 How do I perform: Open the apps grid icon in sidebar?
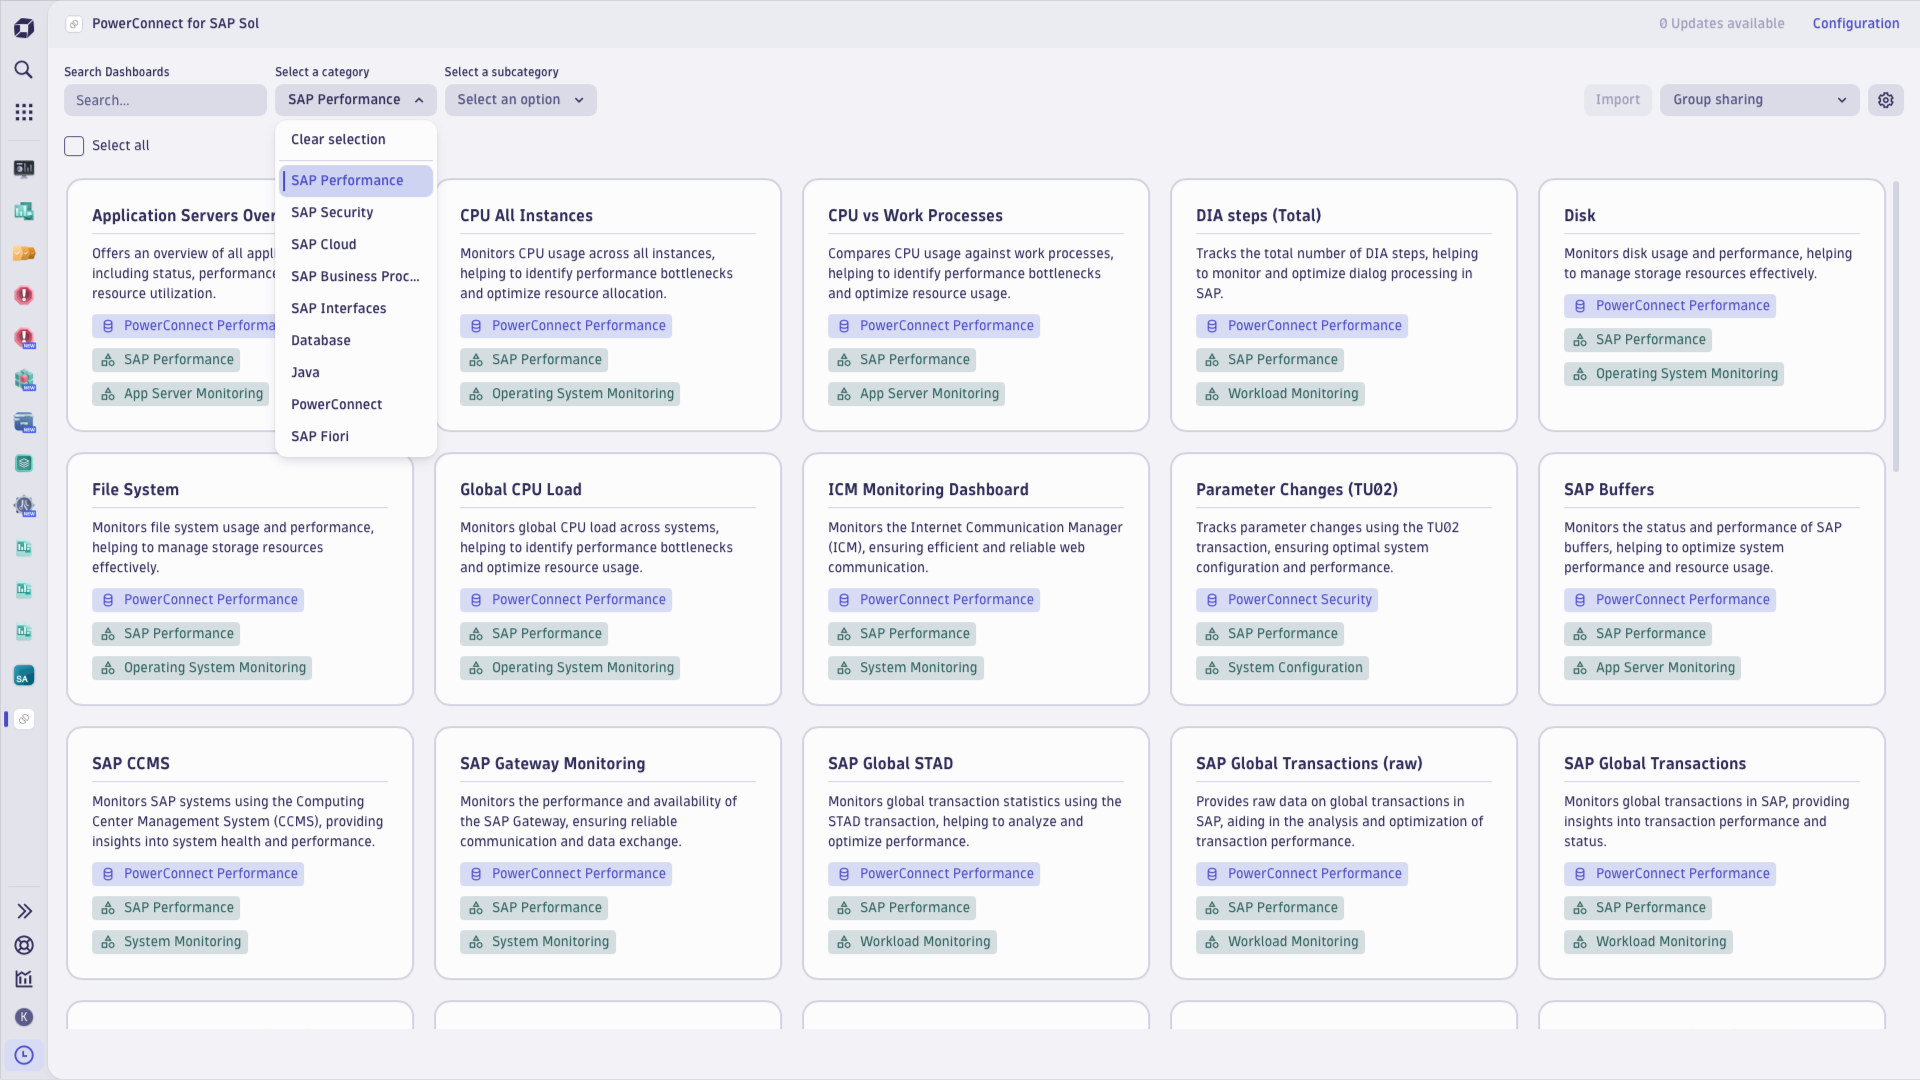pyautogui.click(x=24, y=112)
